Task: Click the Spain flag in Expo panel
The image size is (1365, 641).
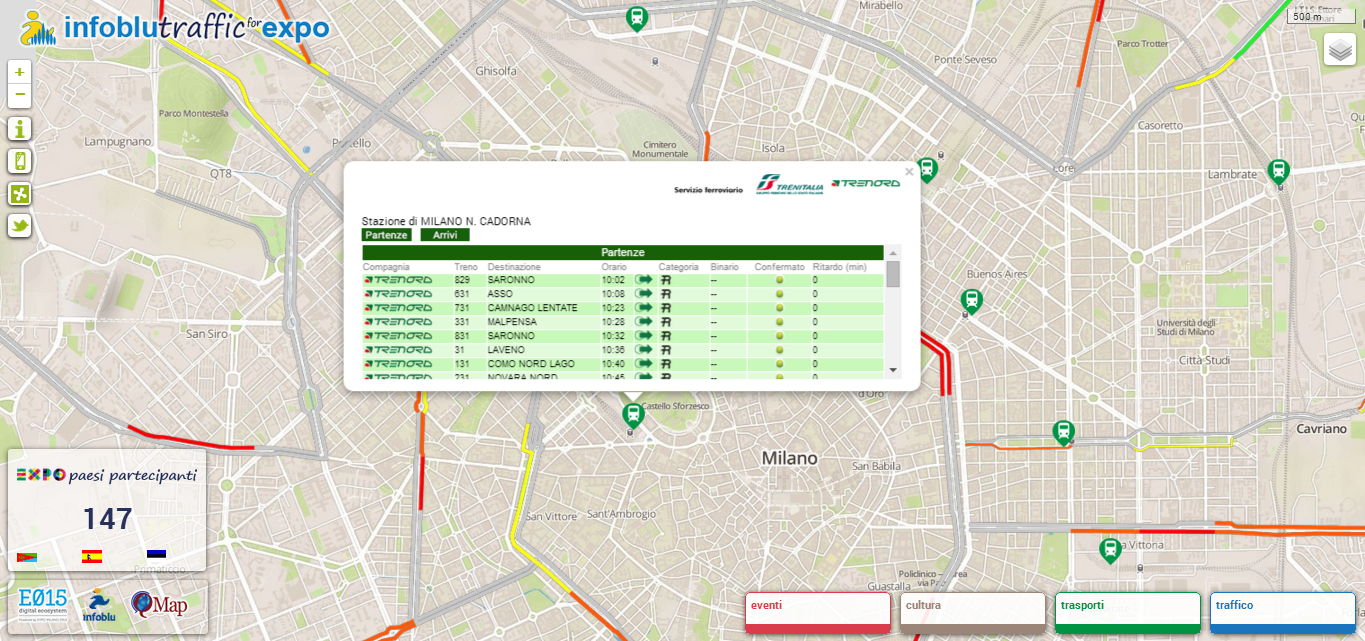Action: (92, 557)
